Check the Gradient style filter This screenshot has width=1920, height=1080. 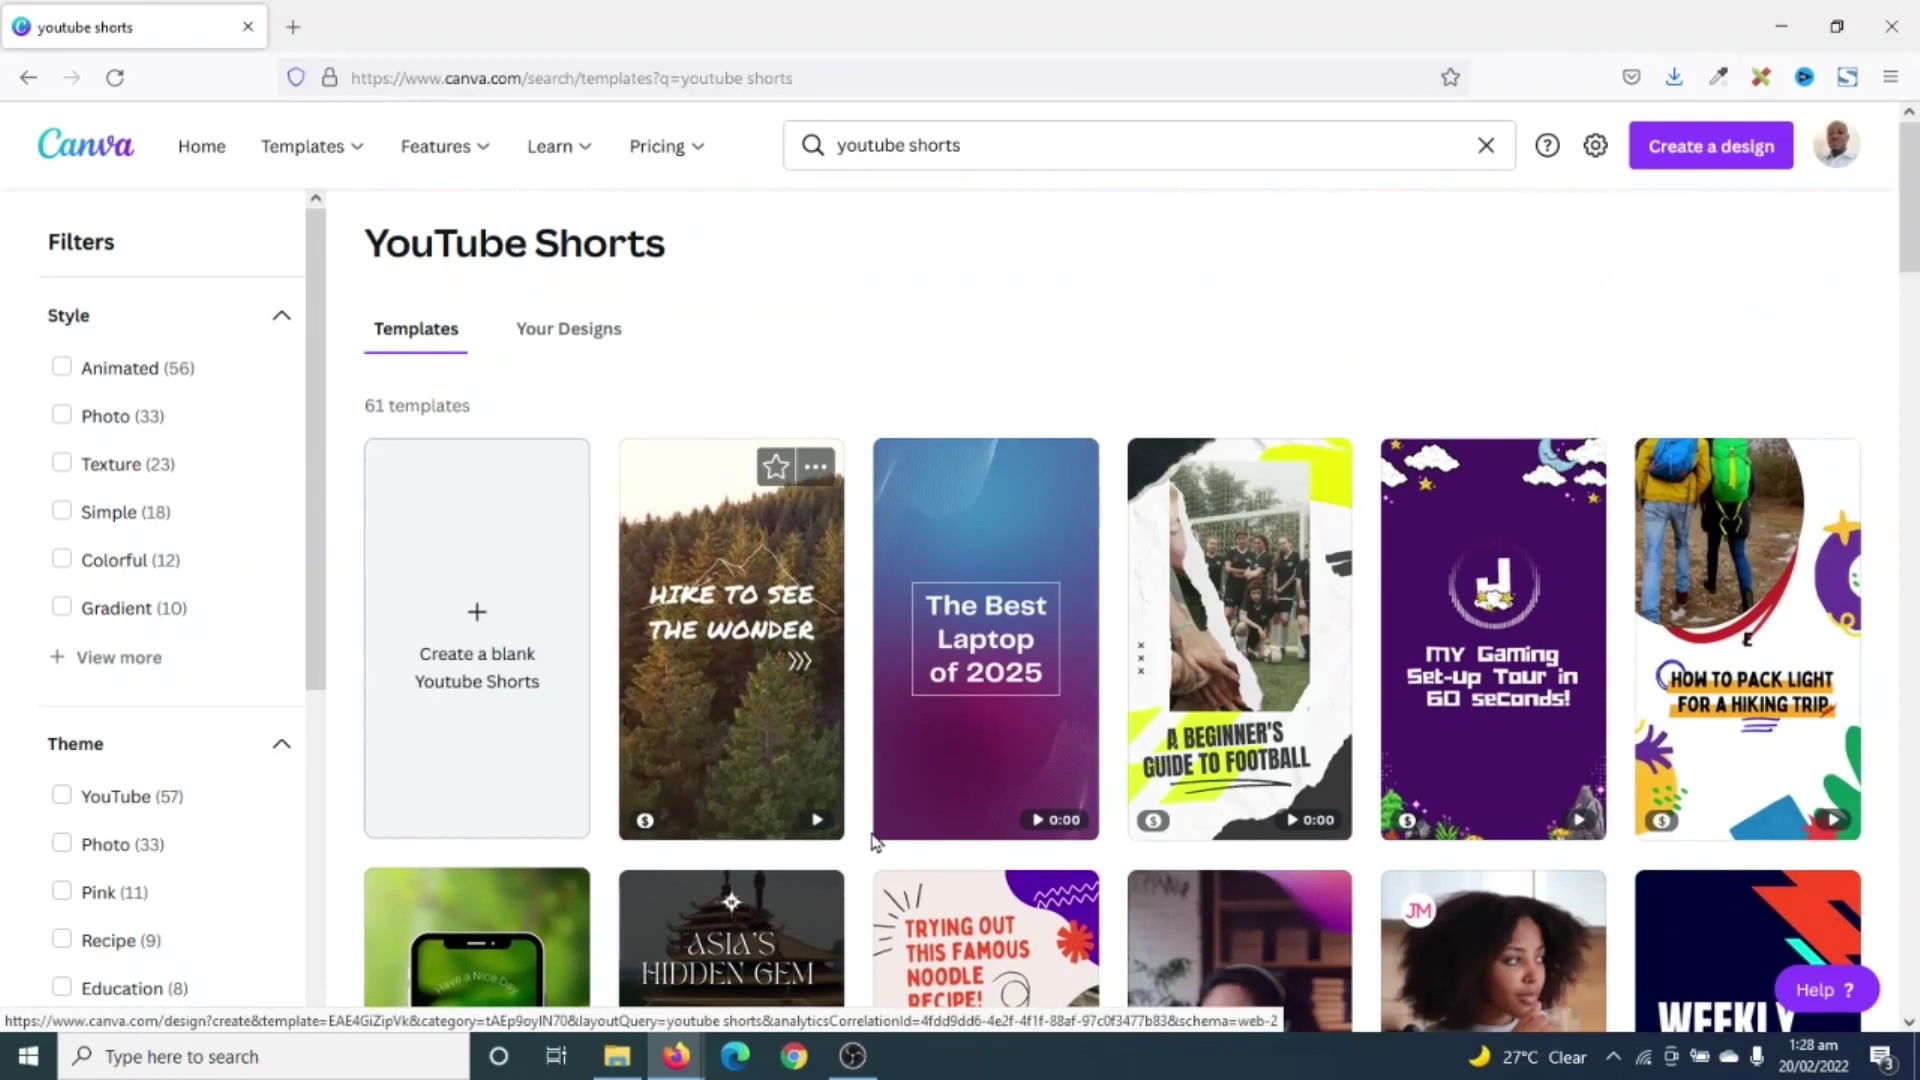tap(61, 606)
